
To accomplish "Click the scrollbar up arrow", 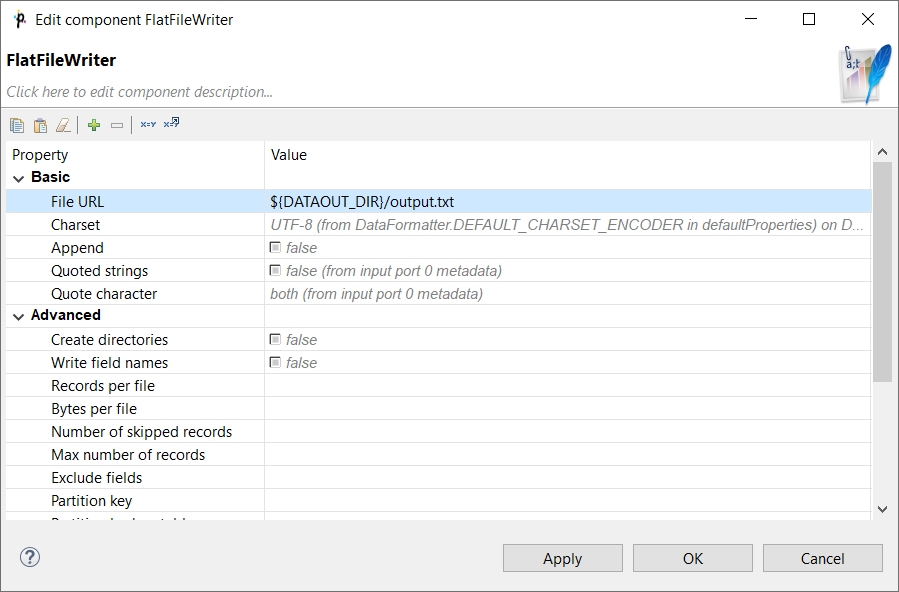I will (x=882, y=152).
